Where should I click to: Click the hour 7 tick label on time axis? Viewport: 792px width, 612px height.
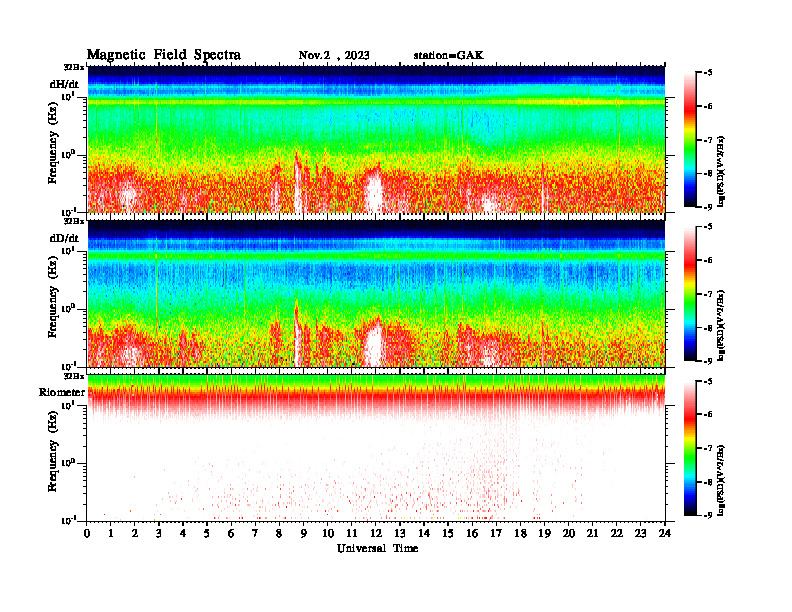pos(256,534)
